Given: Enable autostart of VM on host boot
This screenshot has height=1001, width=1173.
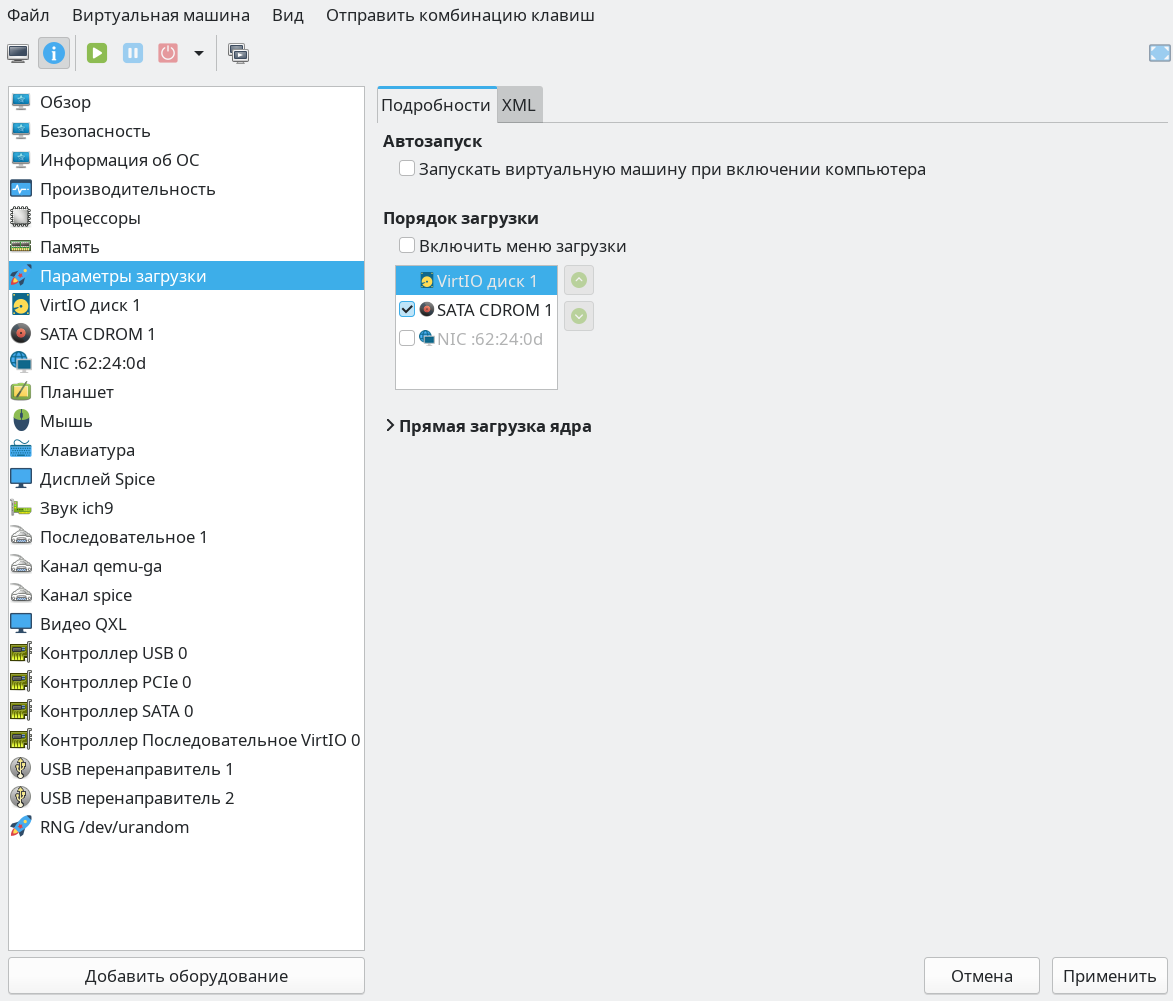Looking at the screenshot, I should 407,169.
